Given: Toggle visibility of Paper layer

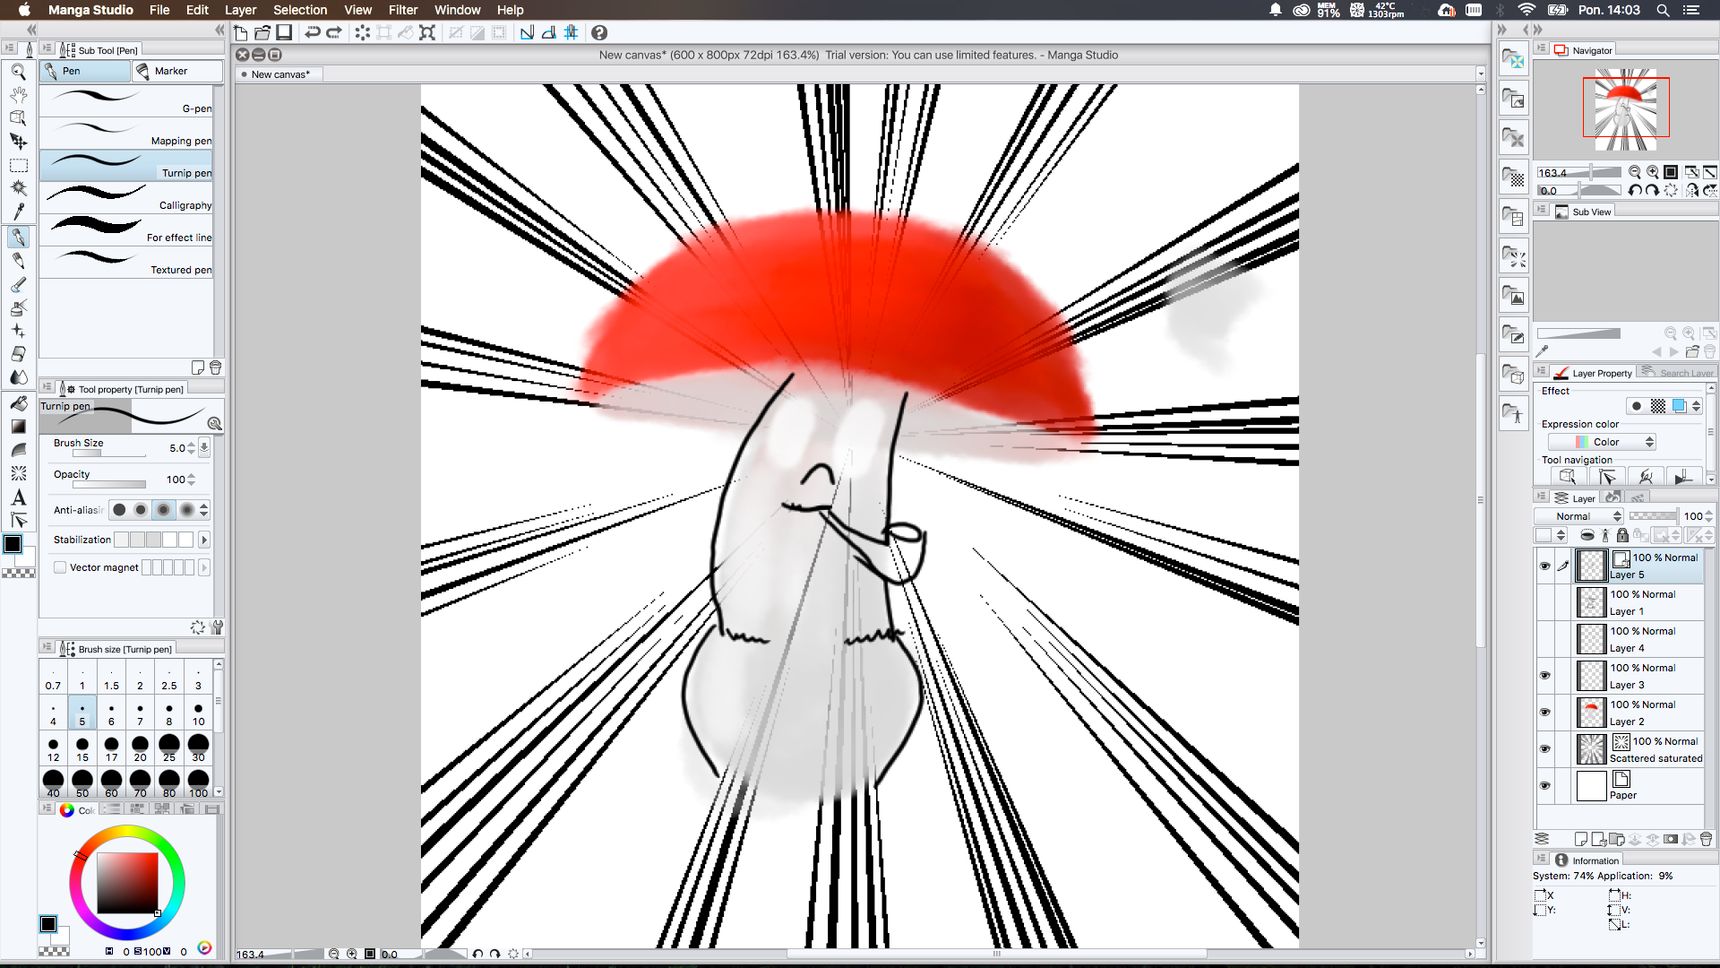Looking at the screenshot, I should pyautogui.click(x=1544, y=786).
